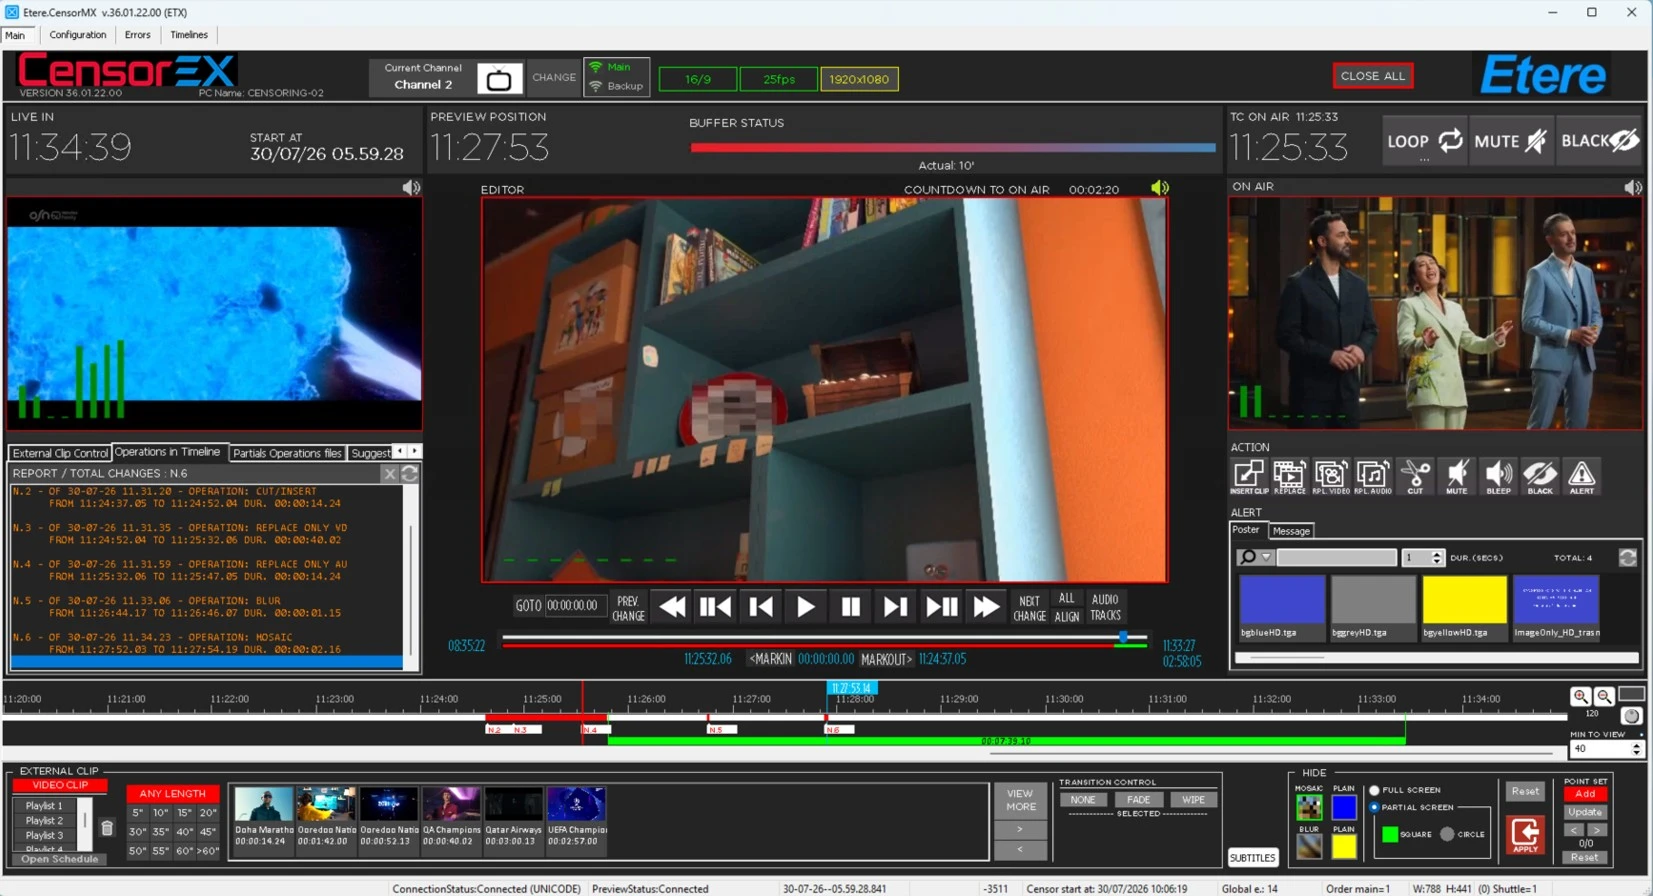The width and height of the screenshot is (1653, 896).
Task: Step to previous frame in editor
Action: (760, 607)
